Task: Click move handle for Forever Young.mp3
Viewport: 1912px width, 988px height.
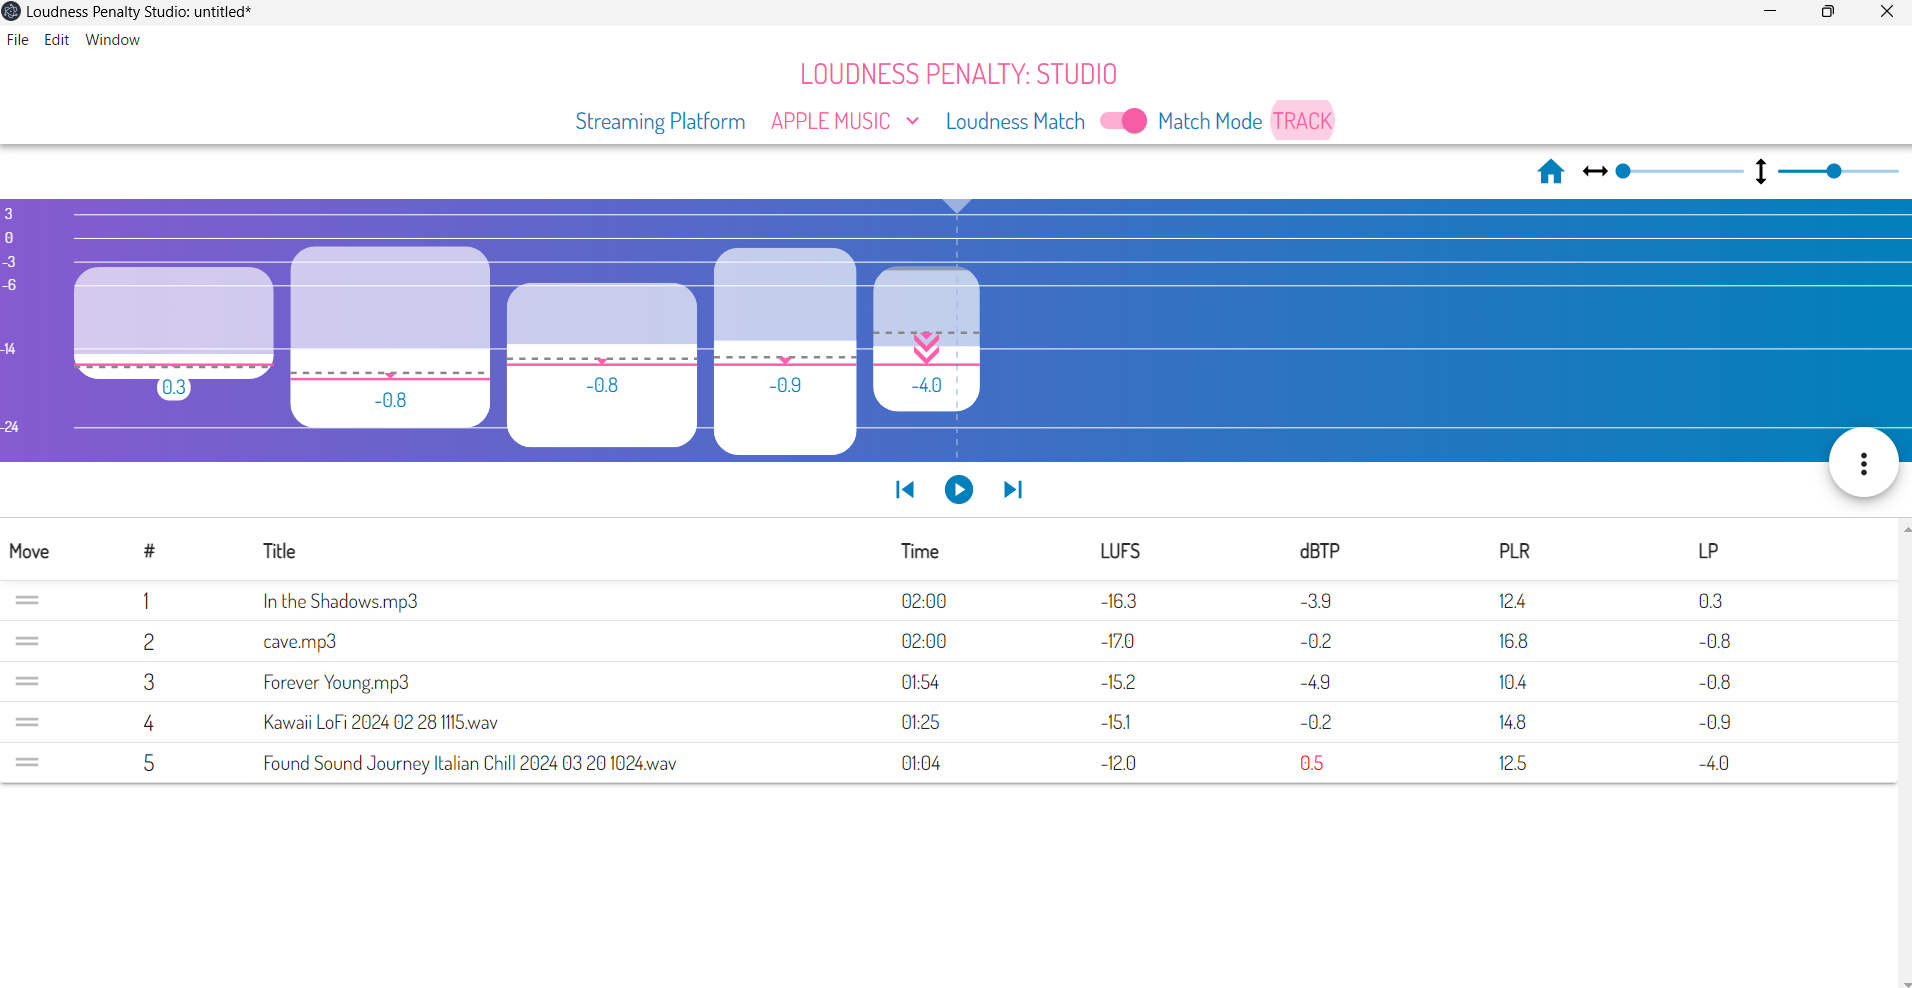Action: point(27,681)
